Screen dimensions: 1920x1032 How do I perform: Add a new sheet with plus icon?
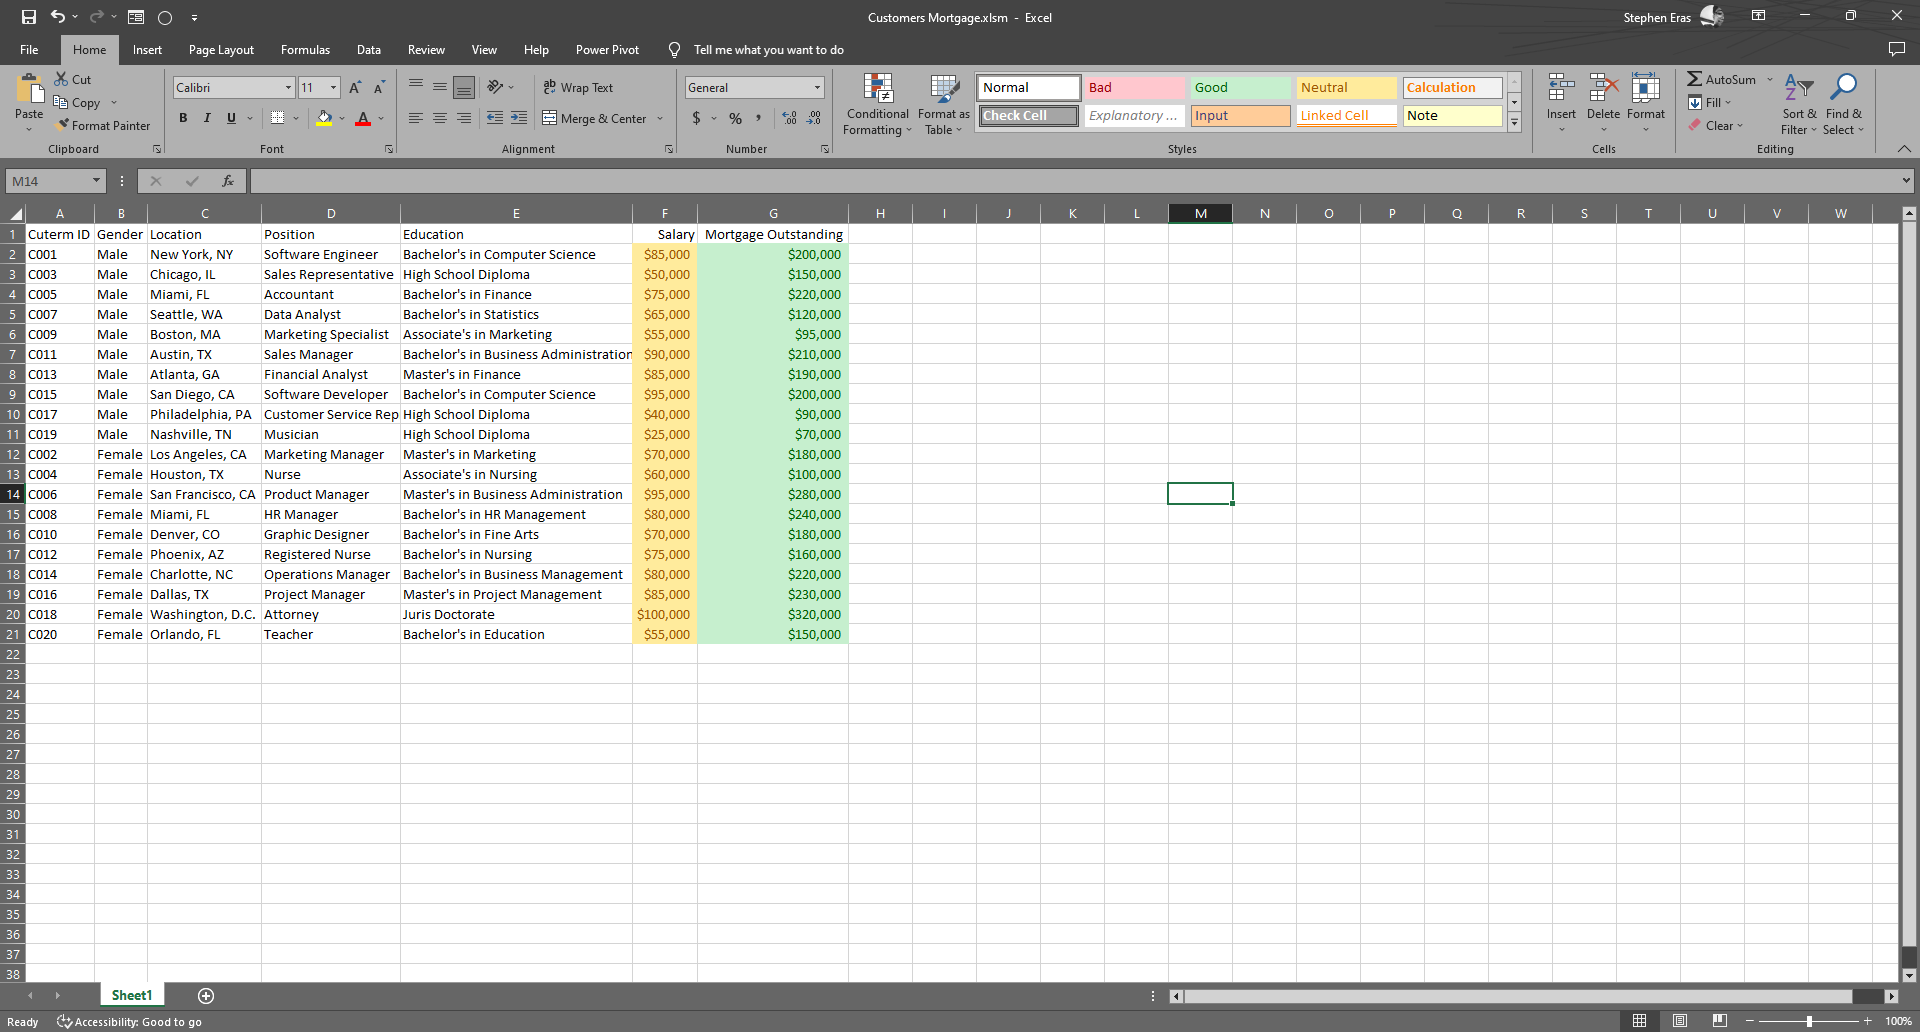[206, 995]
